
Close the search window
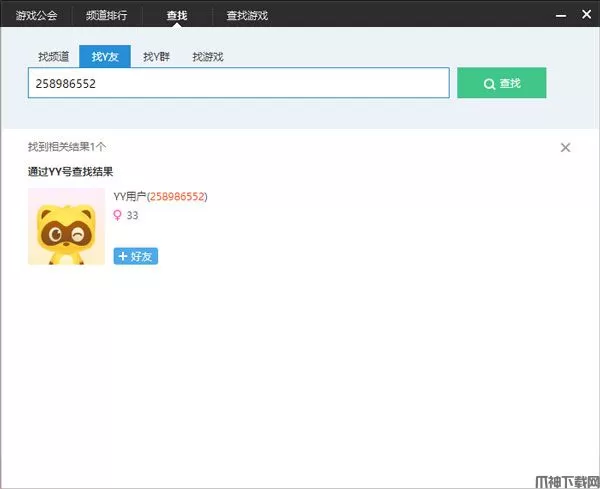(586, 15)
